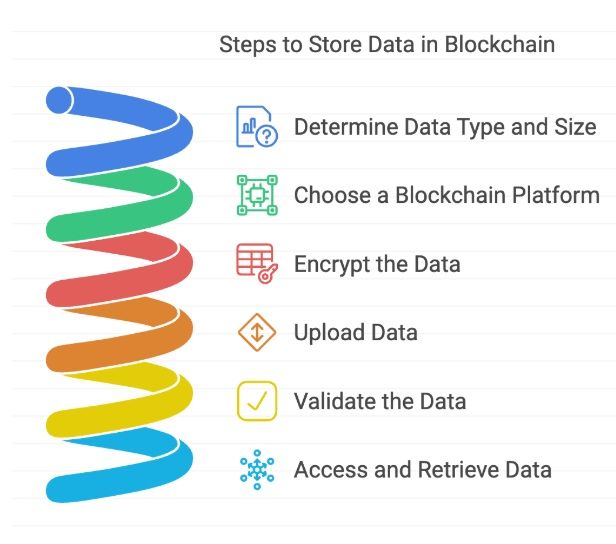Select the Encrypt the Data label

(x=377, y=264)
